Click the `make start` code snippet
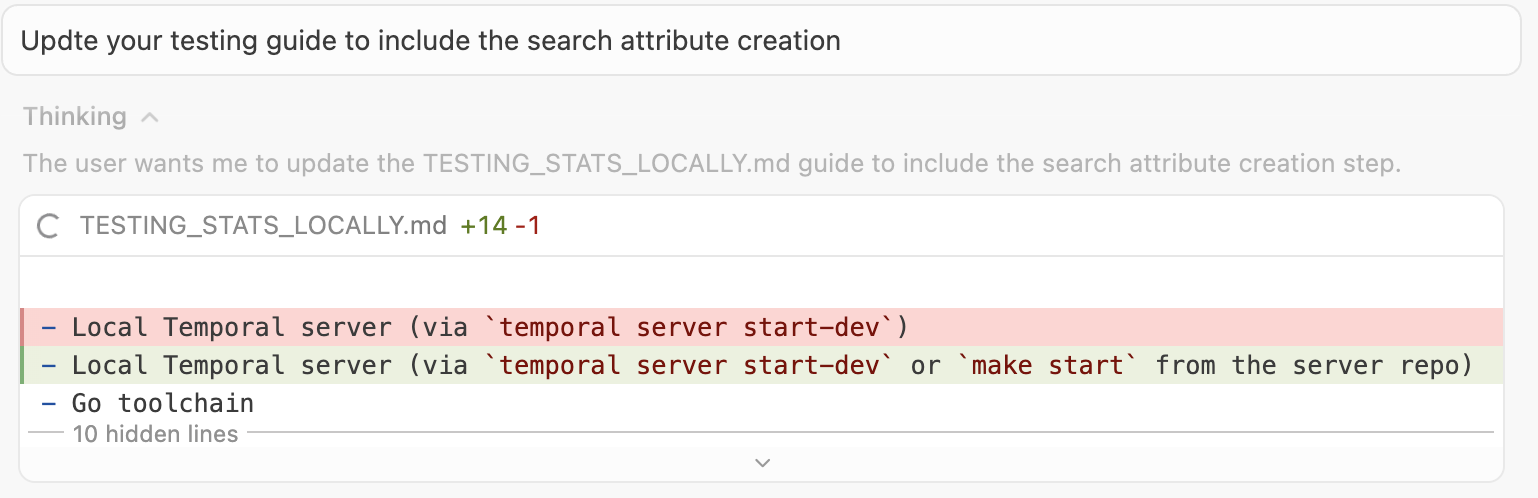 point(1049,366)
